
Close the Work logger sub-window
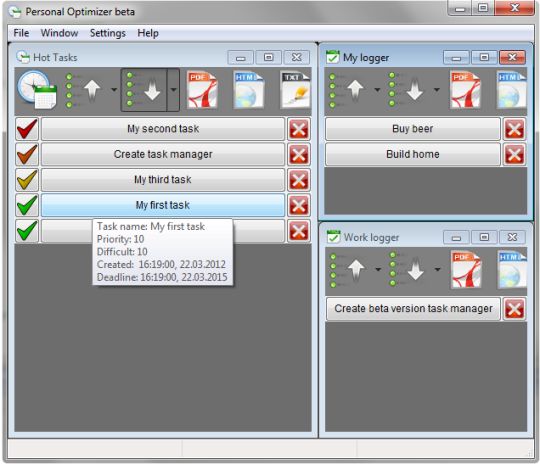click(512, 237)
